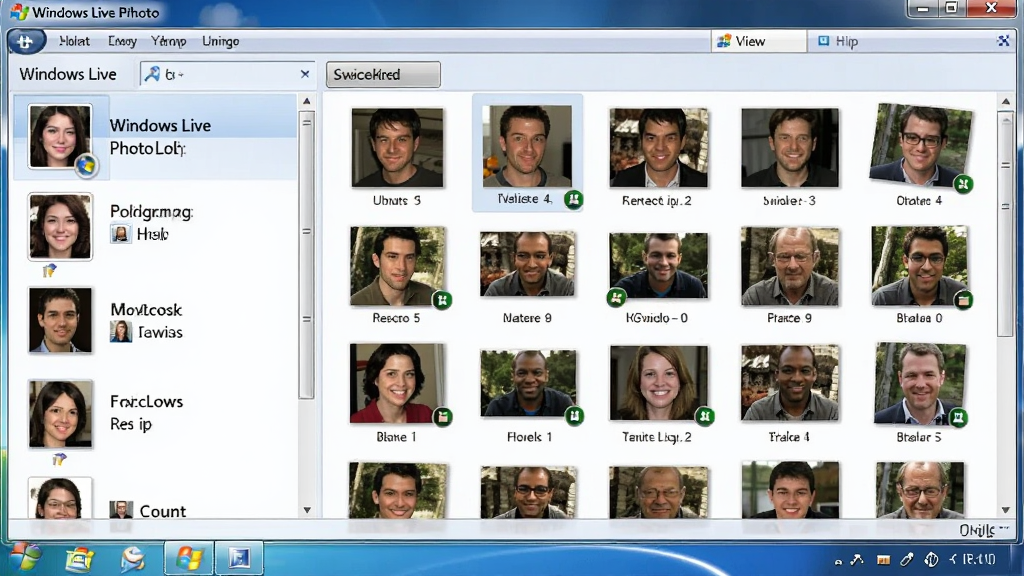The width and height of the screenshot is (1024, 576).
Task: Open the Holat menu
Action: click(x=74, y=41)
